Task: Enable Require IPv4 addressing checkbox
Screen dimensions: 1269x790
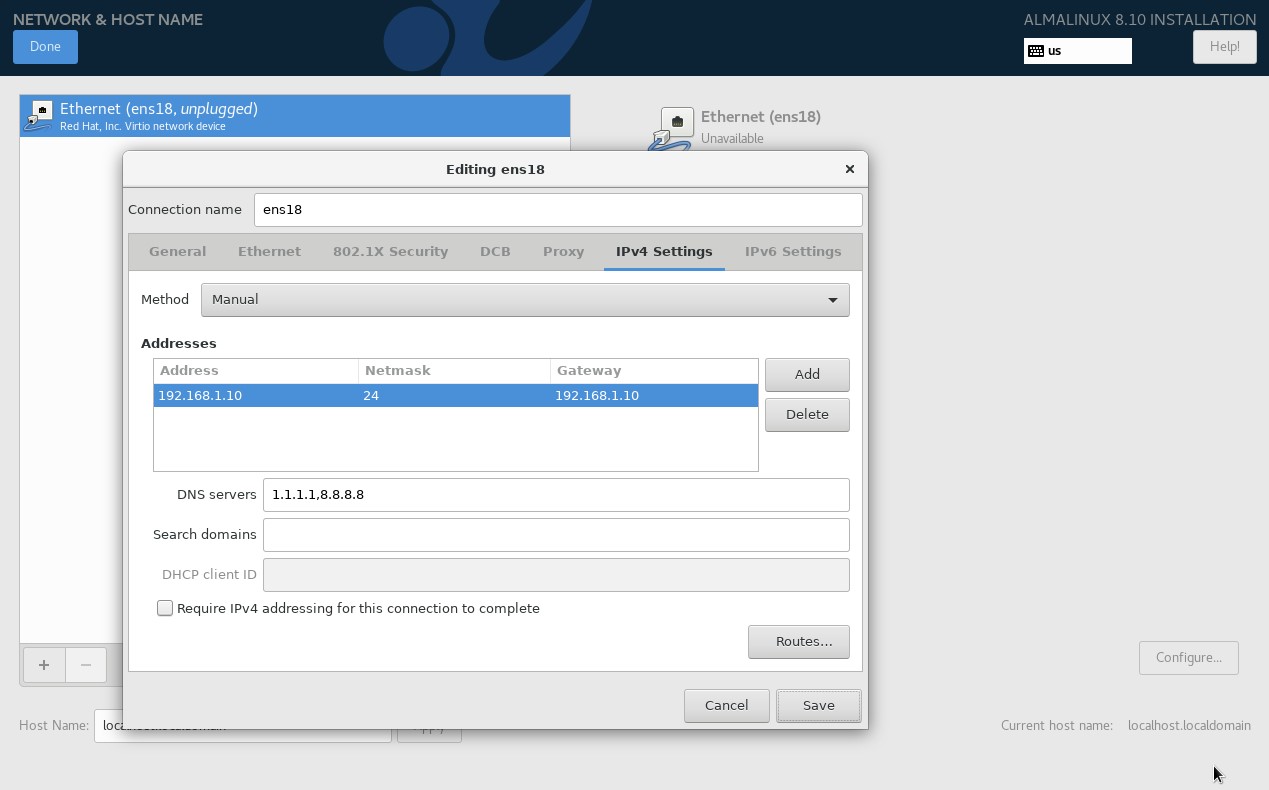Action: tap(165, 608)
